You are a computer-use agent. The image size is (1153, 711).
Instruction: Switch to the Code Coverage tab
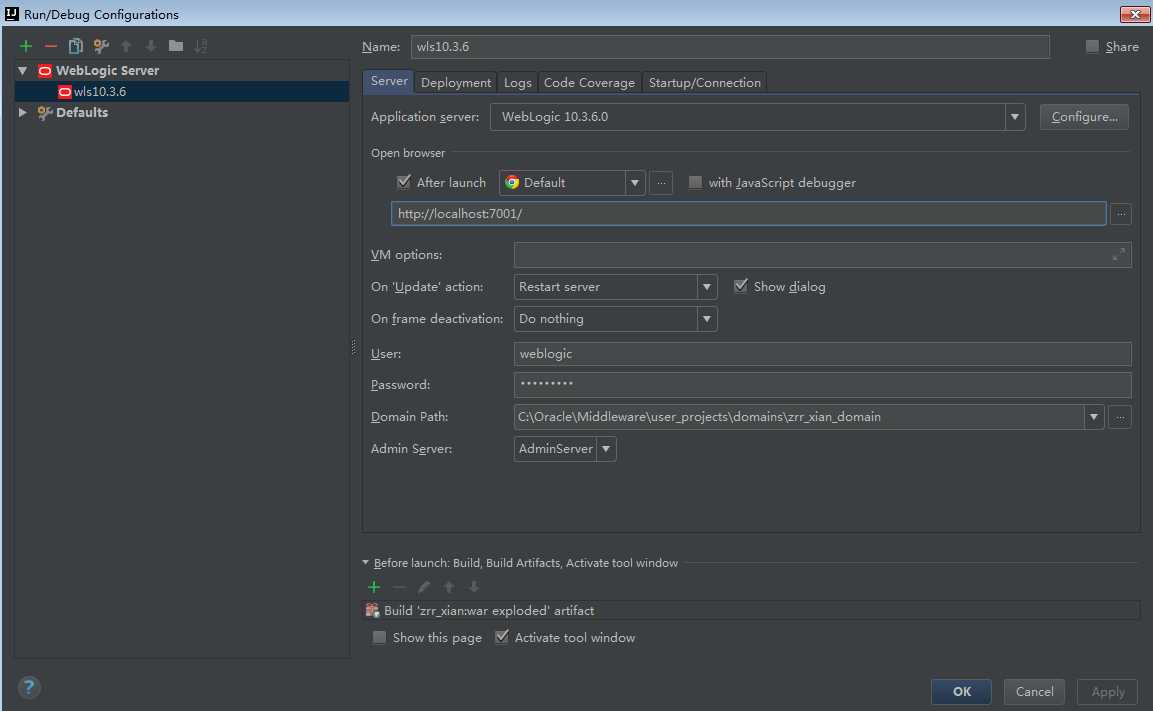(589, 82)
